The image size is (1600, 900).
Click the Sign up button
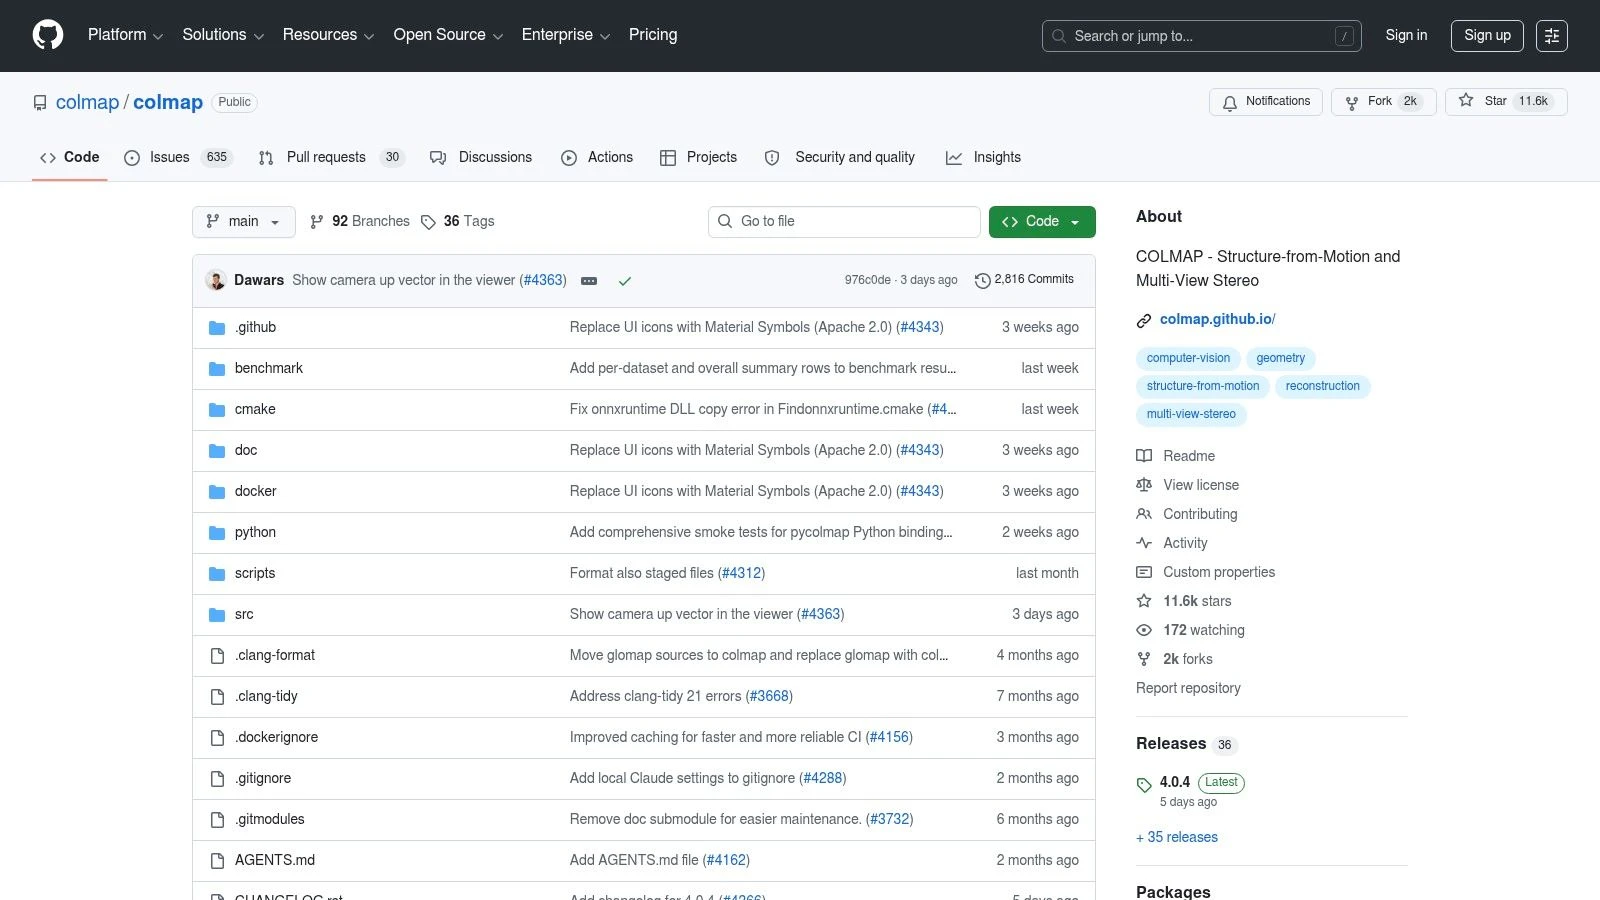point(1488,35)
